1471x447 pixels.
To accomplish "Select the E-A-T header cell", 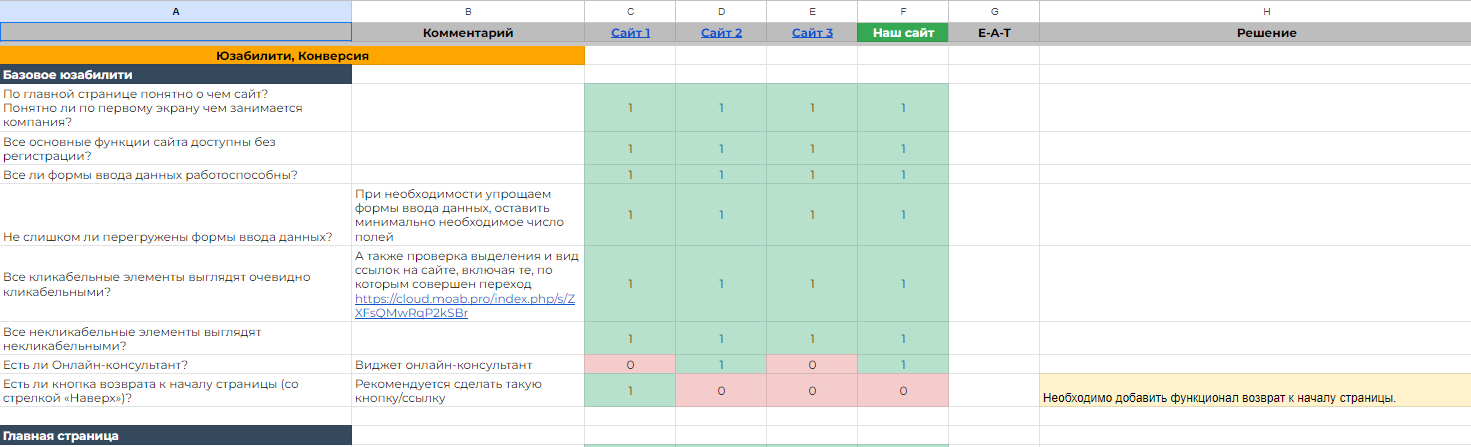I will [994, 33].
